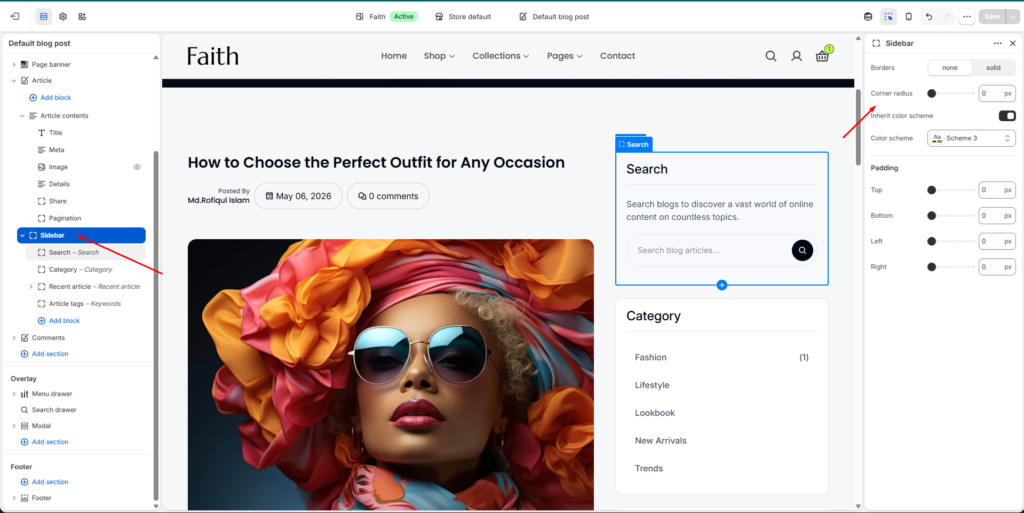This screenshot has width=1024, height=513.
Task: Open the top bar more-actions ellipsis
Action: click(967, 16)
